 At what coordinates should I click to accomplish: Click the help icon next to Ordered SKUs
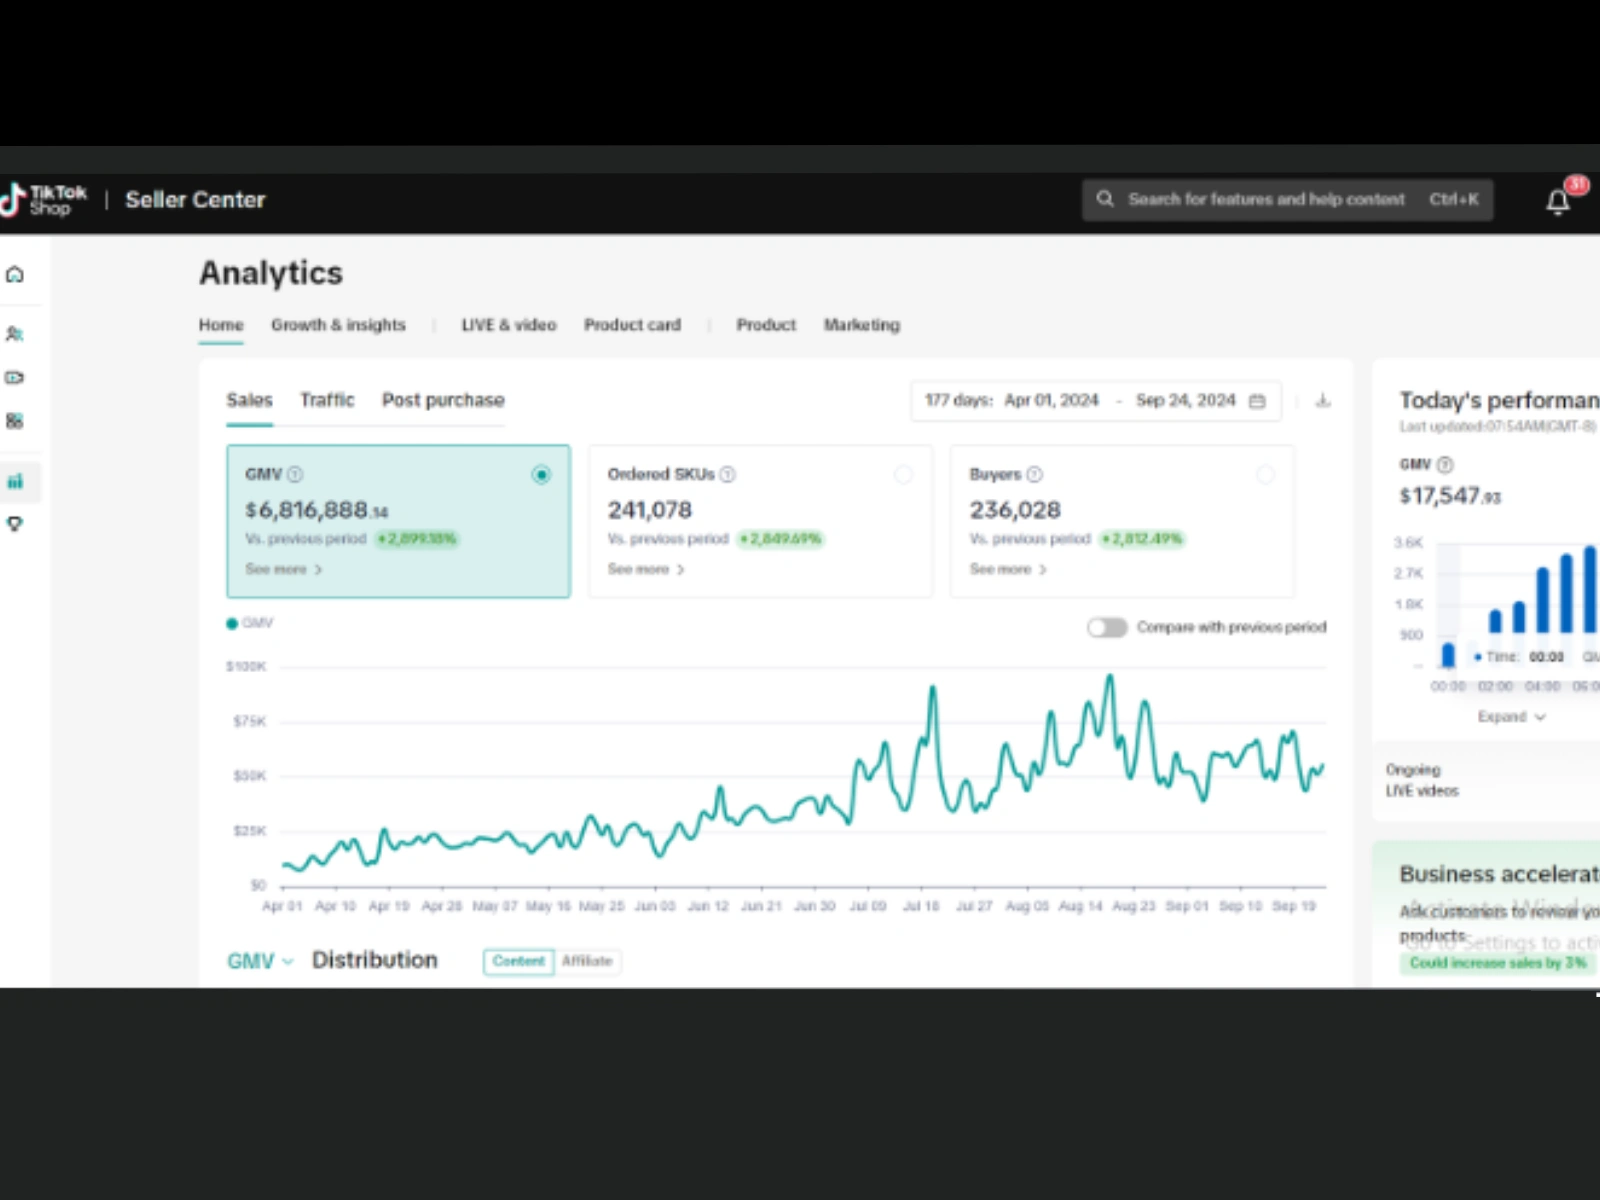728,474
